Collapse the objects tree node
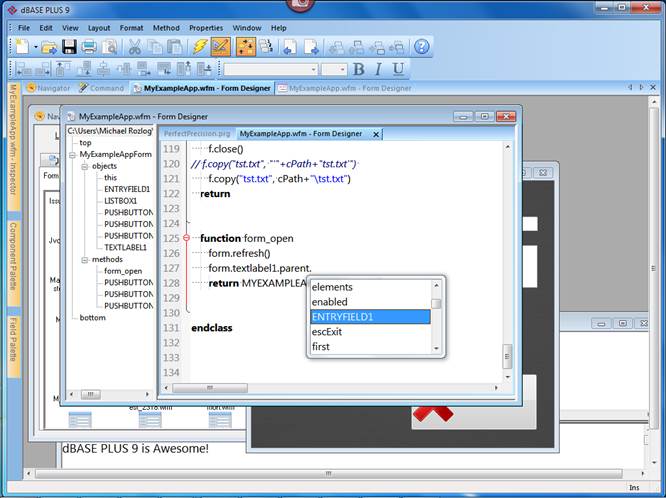The height and width of the screenshot is (498, 666). [85, 167]
